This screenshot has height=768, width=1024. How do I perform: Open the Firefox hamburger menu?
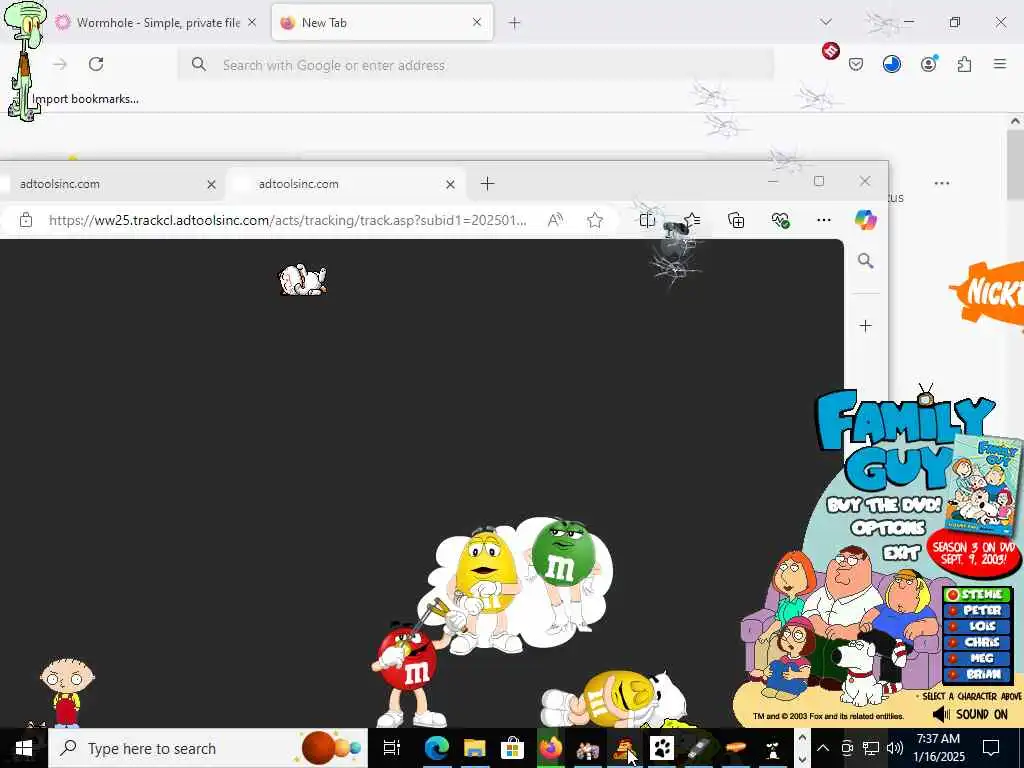point(1000,64)
